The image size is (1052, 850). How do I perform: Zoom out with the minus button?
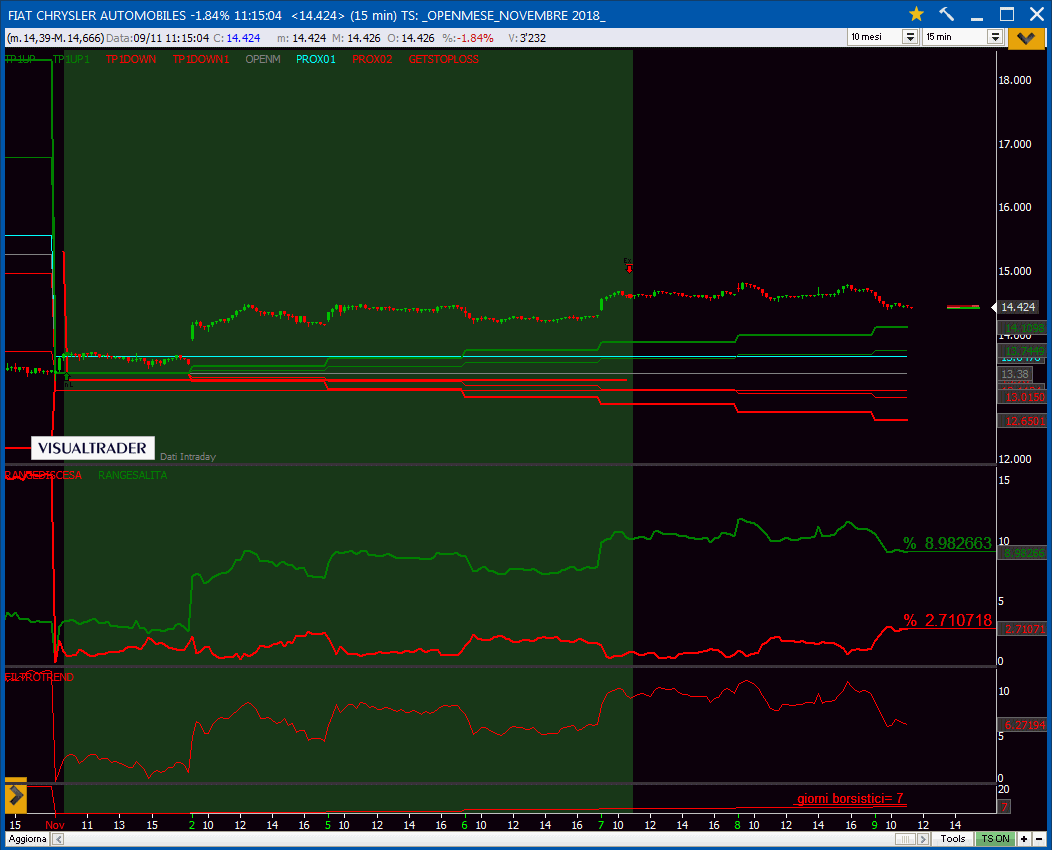1039,839
